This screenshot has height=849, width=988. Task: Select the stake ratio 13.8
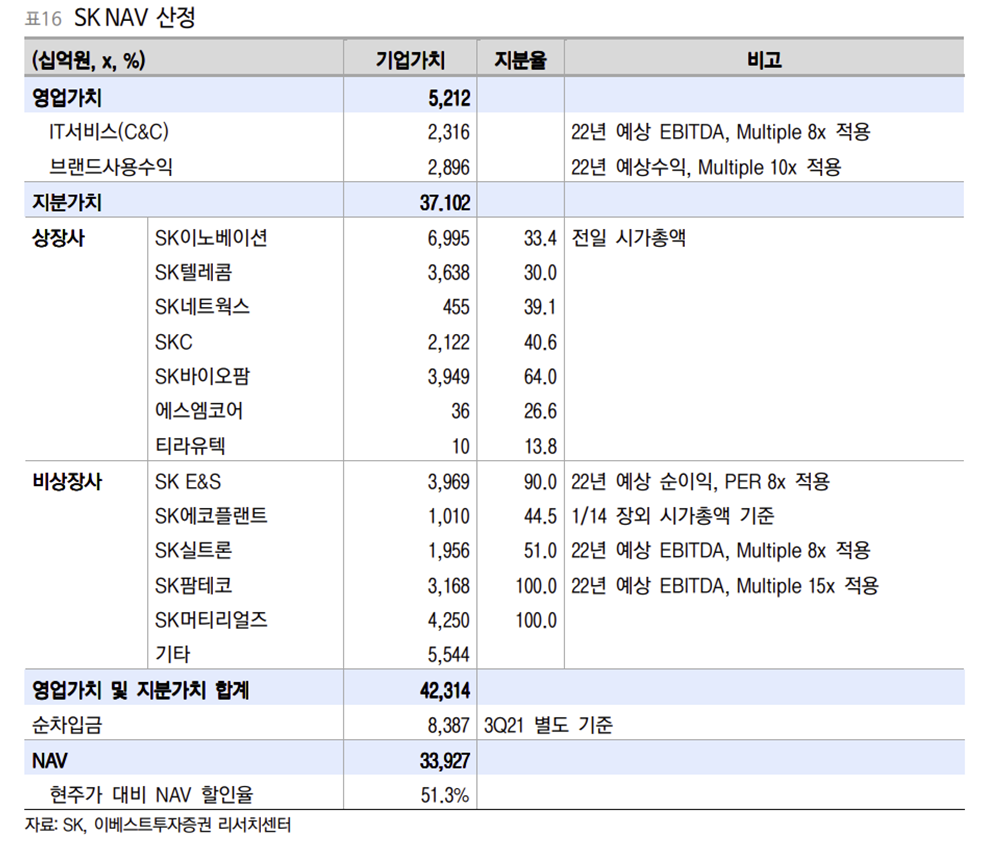tap(541, 446)
